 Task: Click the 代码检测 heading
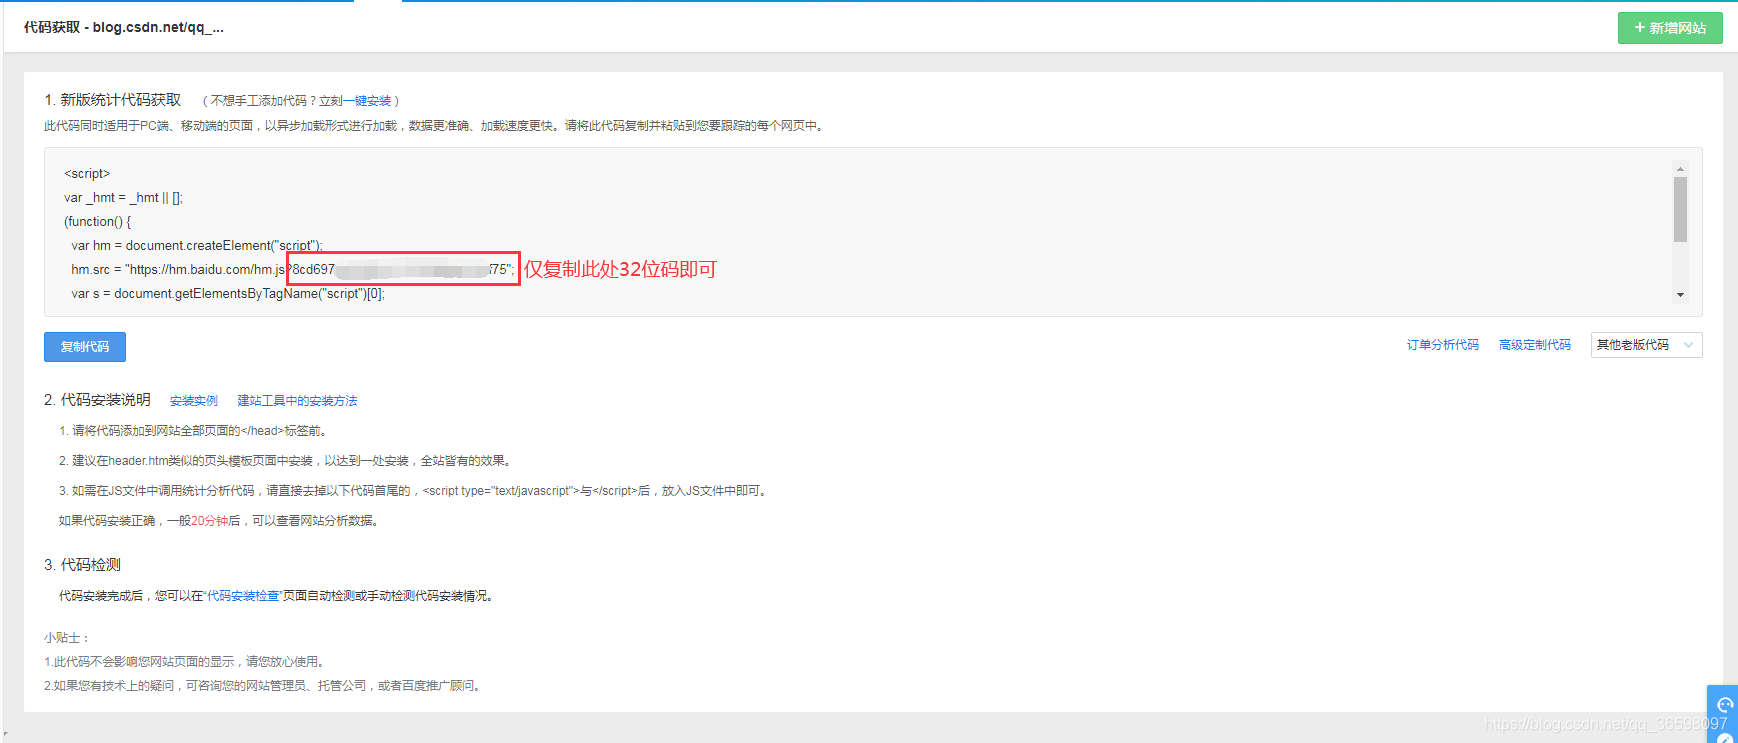[x=82, y=565]
